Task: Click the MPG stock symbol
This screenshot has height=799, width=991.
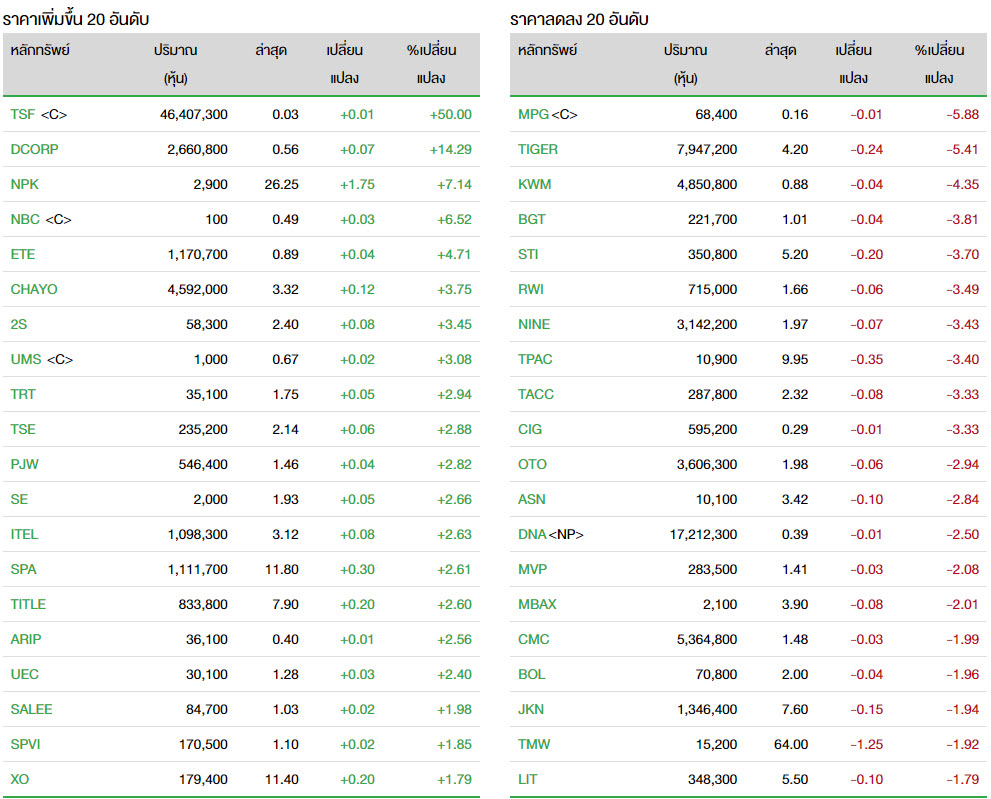Action: point(533,114)
